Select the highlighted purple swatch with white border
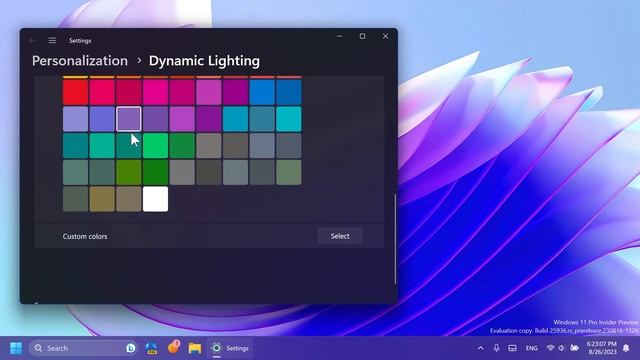 pyautogui.click(x=129, y=119)
